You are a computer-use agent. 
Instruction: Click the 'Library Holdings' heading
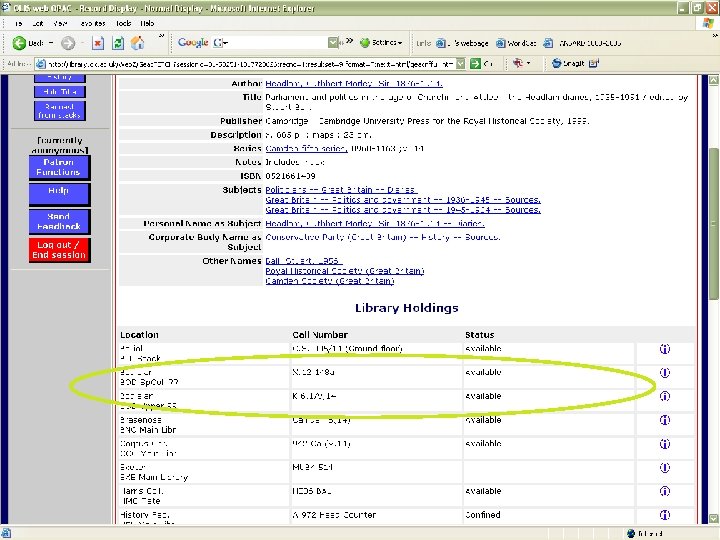point(407,308)
